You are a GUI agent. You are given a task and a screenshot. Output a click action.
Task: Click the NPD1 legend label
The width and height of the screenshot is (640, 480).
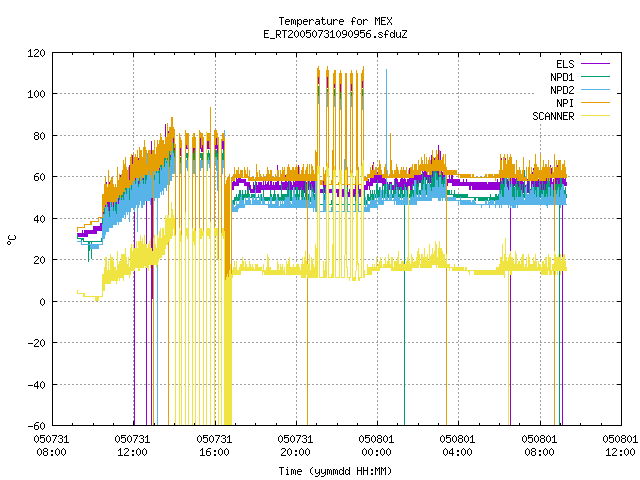pos(562,77)
